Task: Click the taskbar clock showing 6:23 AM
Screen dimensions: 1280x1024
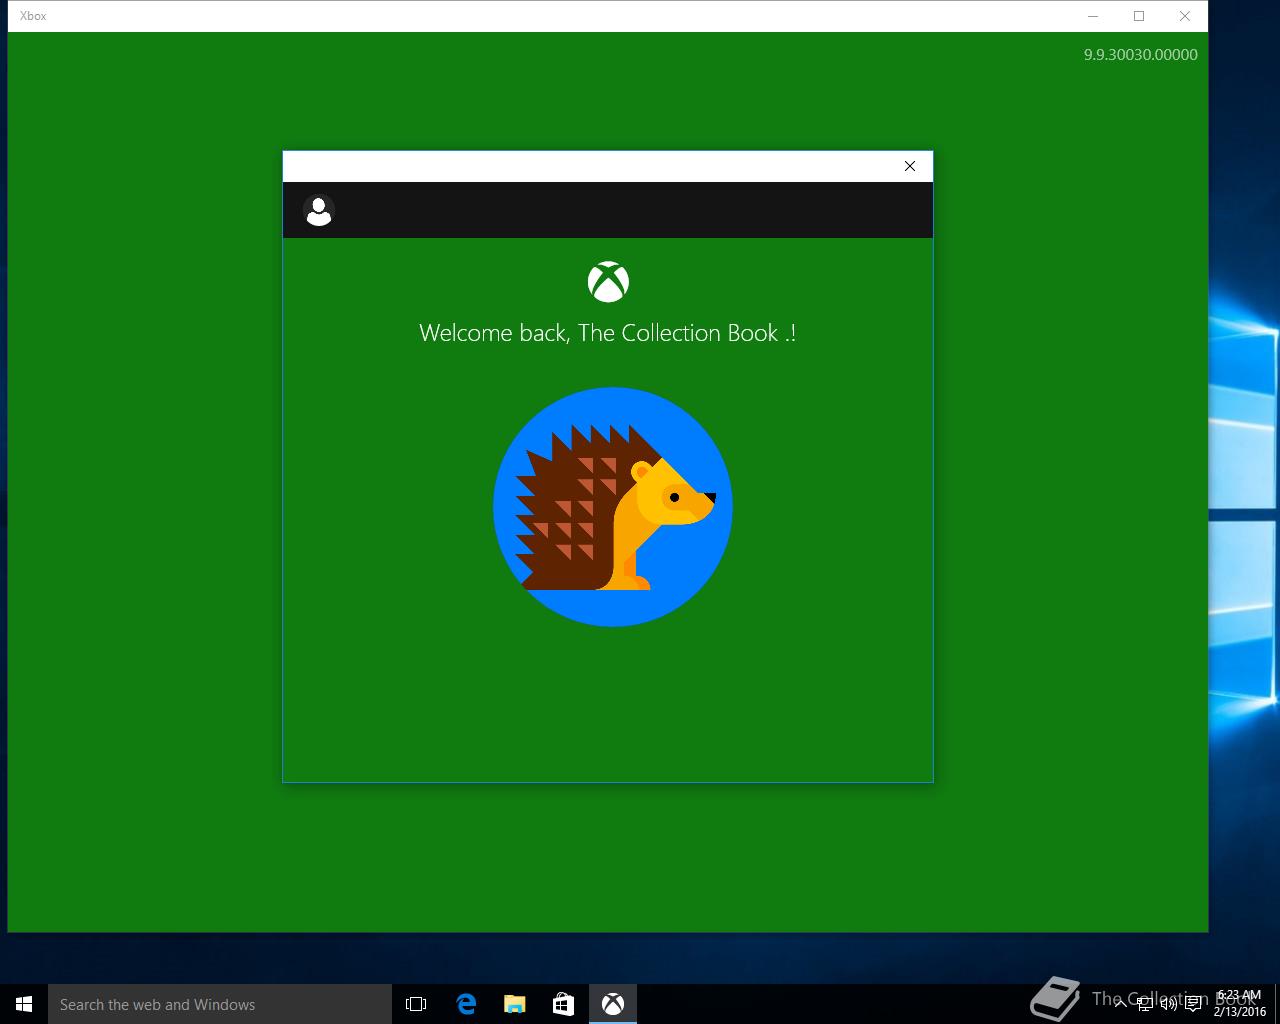Action: click(x=1240, y=1004)
